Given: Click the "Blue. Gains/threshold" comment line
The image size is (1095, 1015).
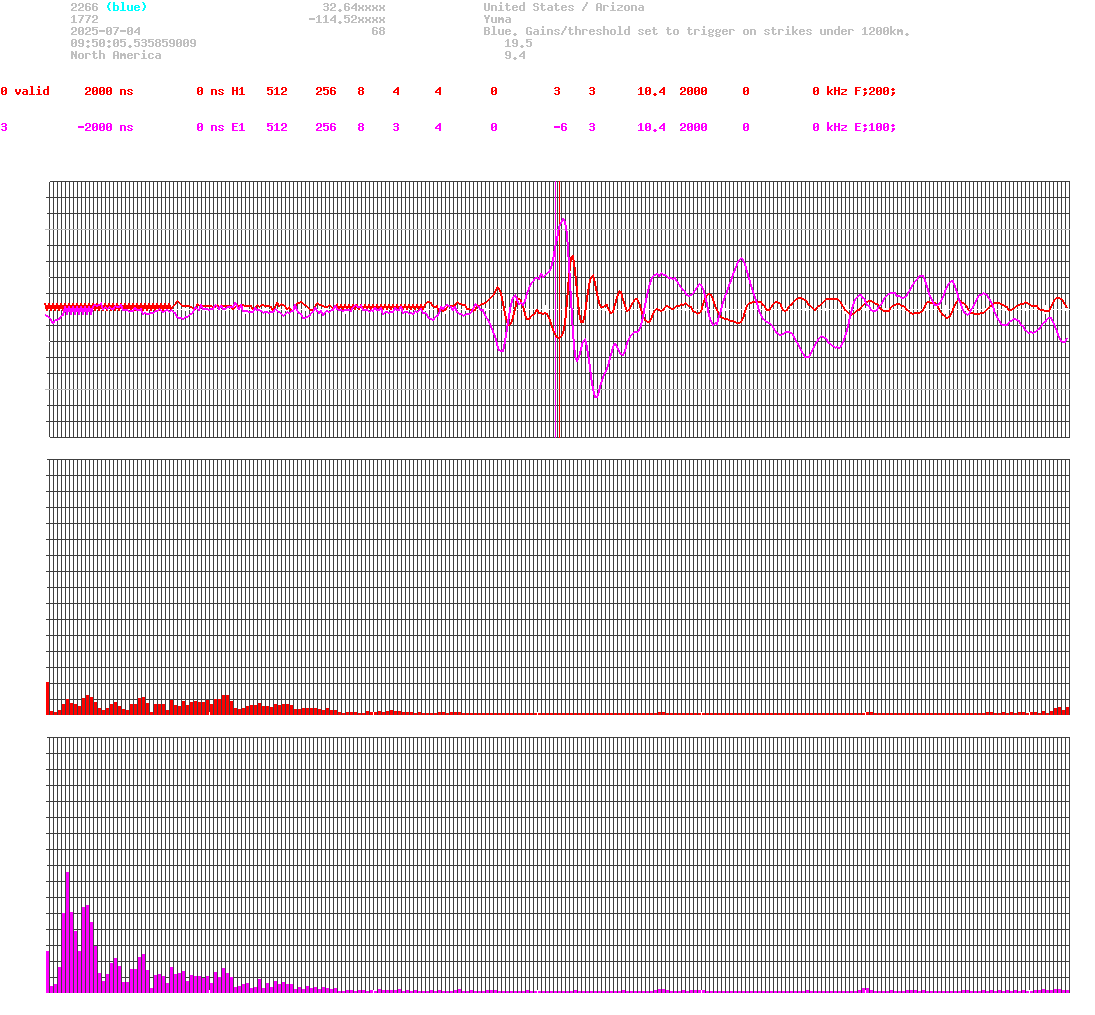Looking at the screenshot, I should click(696, 31).
